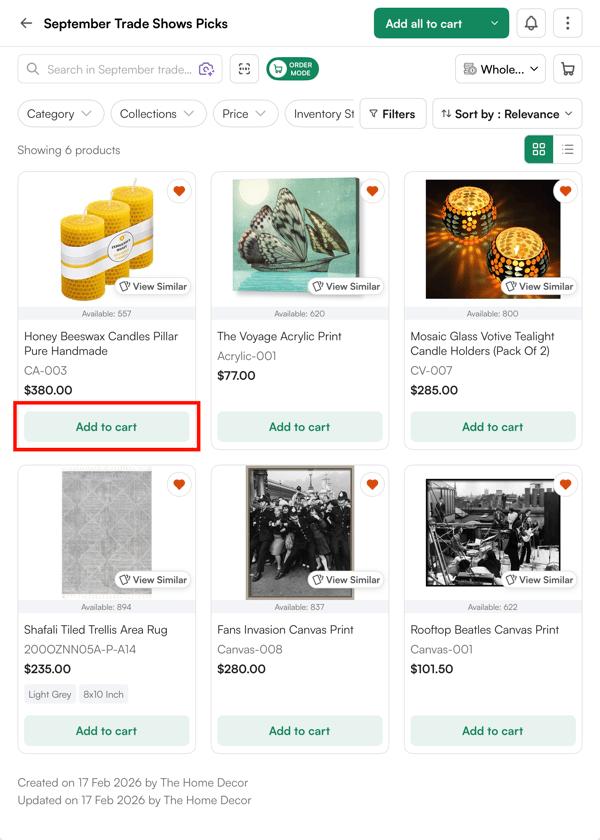This screenshot has width=600, height=840.
Task: Switch to list view layout
Action: 565,149
